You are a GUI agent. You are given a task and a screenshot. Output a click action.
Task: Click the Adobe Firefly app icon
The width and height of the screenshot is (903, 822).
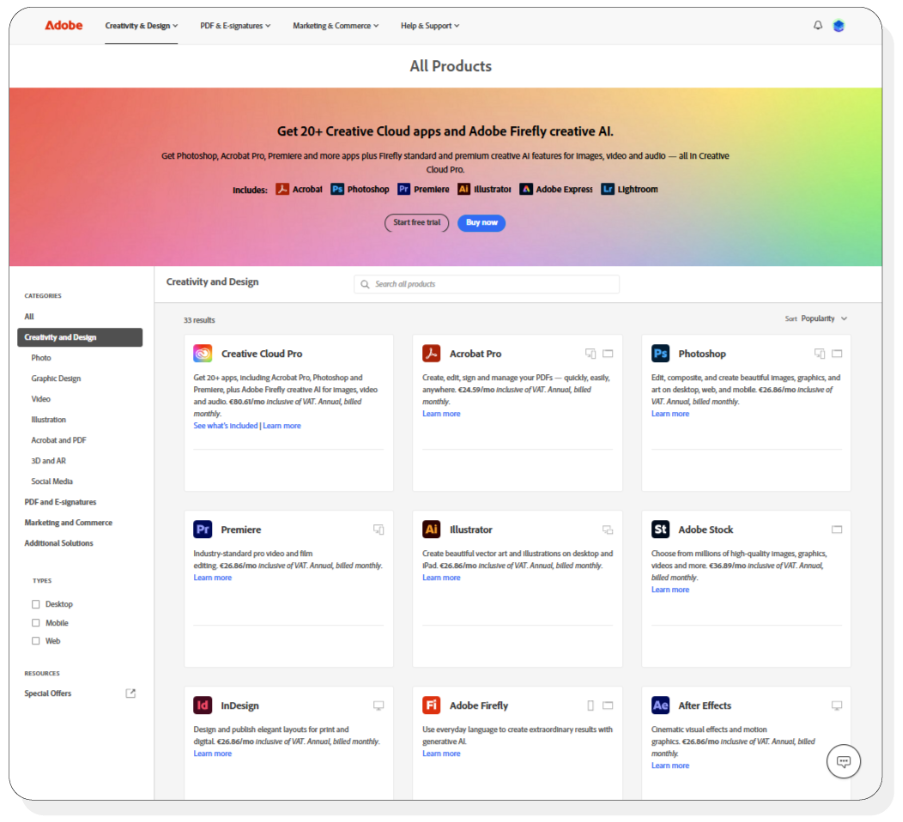tap(432, 705)
